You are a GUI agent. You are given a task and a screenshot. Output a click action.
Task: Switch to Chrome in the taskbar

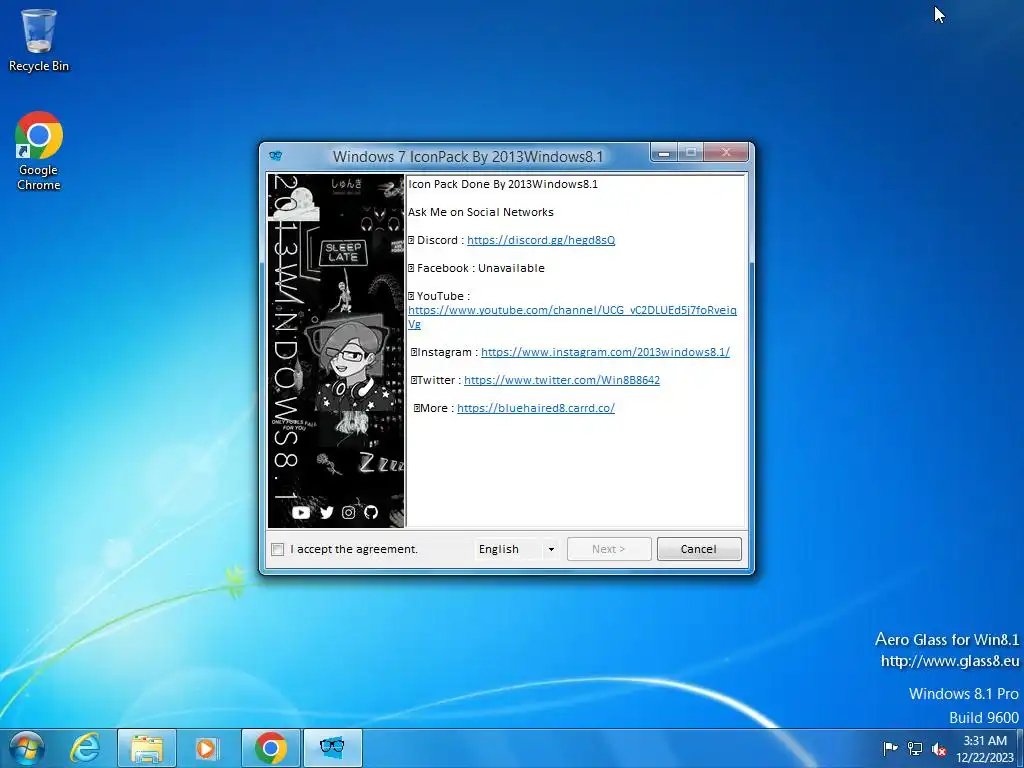click(x=271, y=748)
